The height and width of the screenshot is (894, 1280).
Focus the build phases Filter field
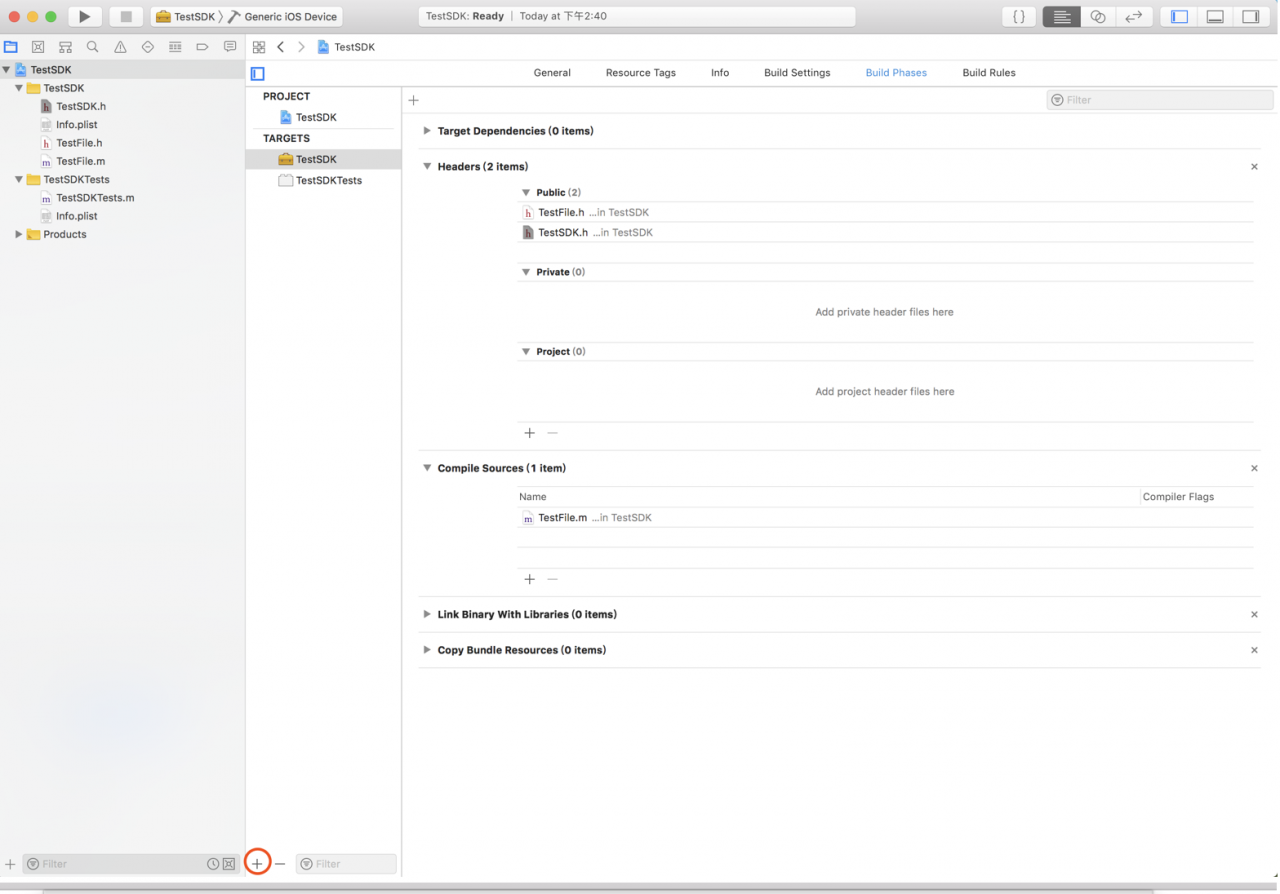(x=1160, y=100)
